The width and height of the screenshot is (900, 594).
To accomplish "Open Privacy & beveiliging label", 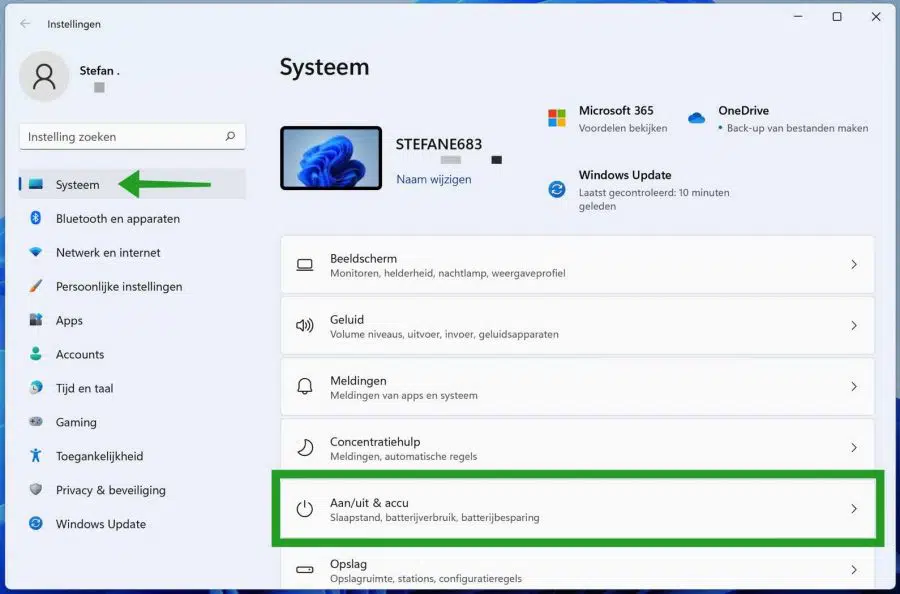I will (x=111, y=490).
